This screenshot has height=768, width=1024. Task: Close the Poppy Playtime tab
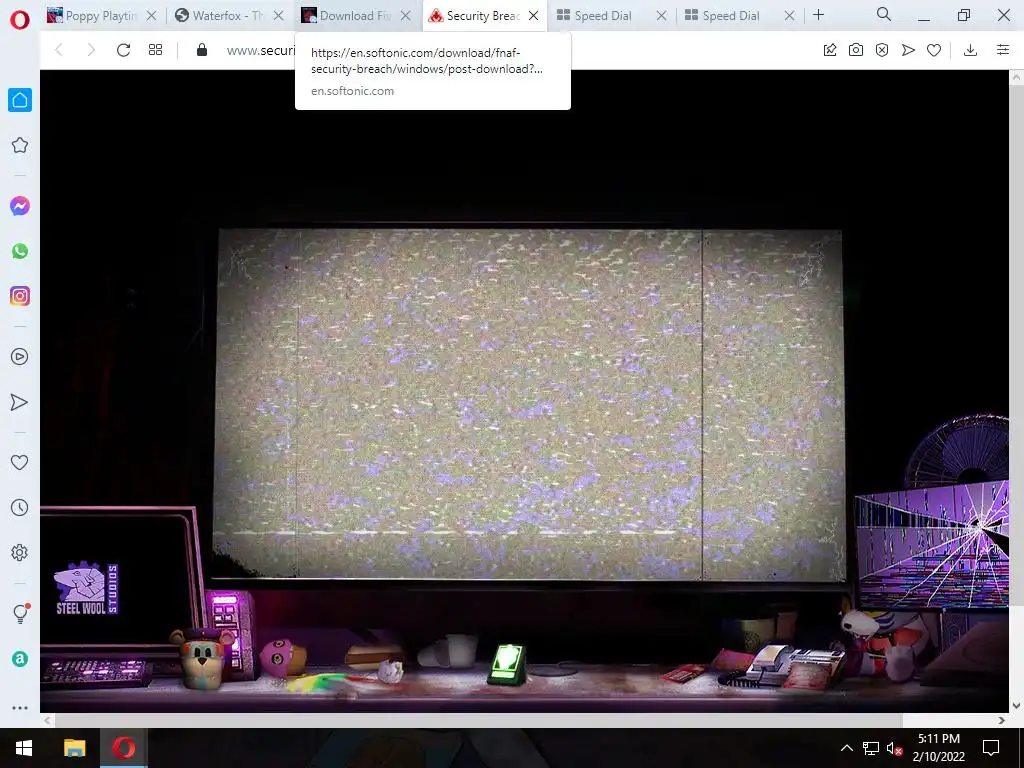152,16
